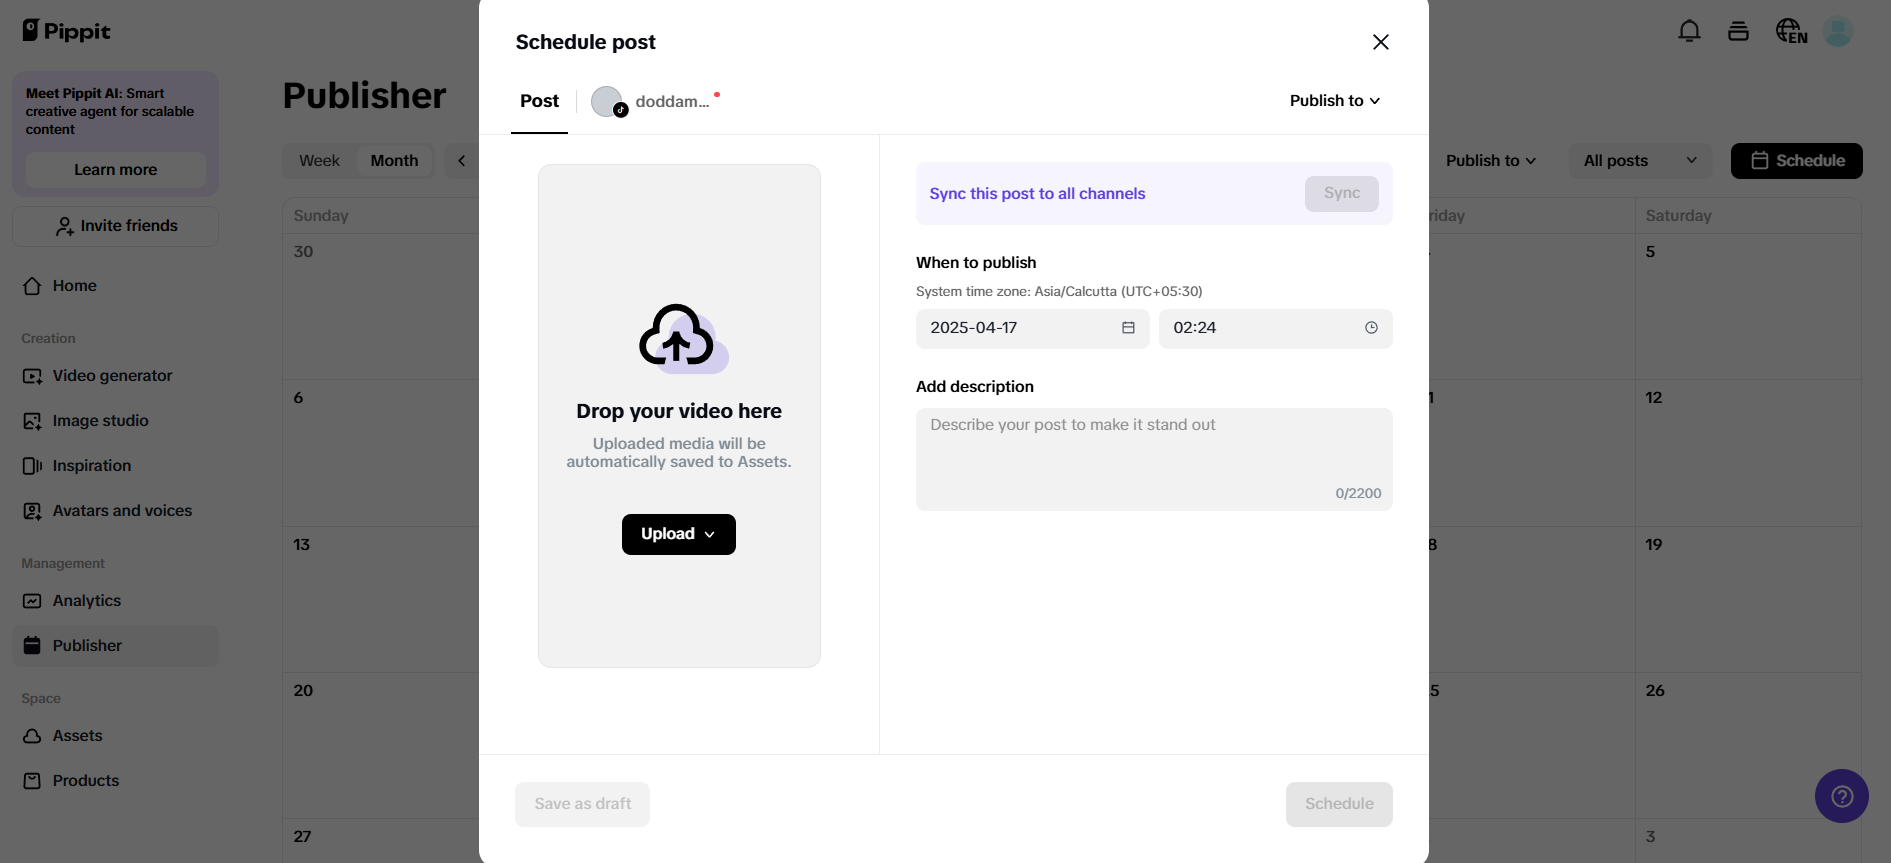This screenshot has width=1891, height=863.
Task: Select the Month view toggle
Action: click(394, 161)
